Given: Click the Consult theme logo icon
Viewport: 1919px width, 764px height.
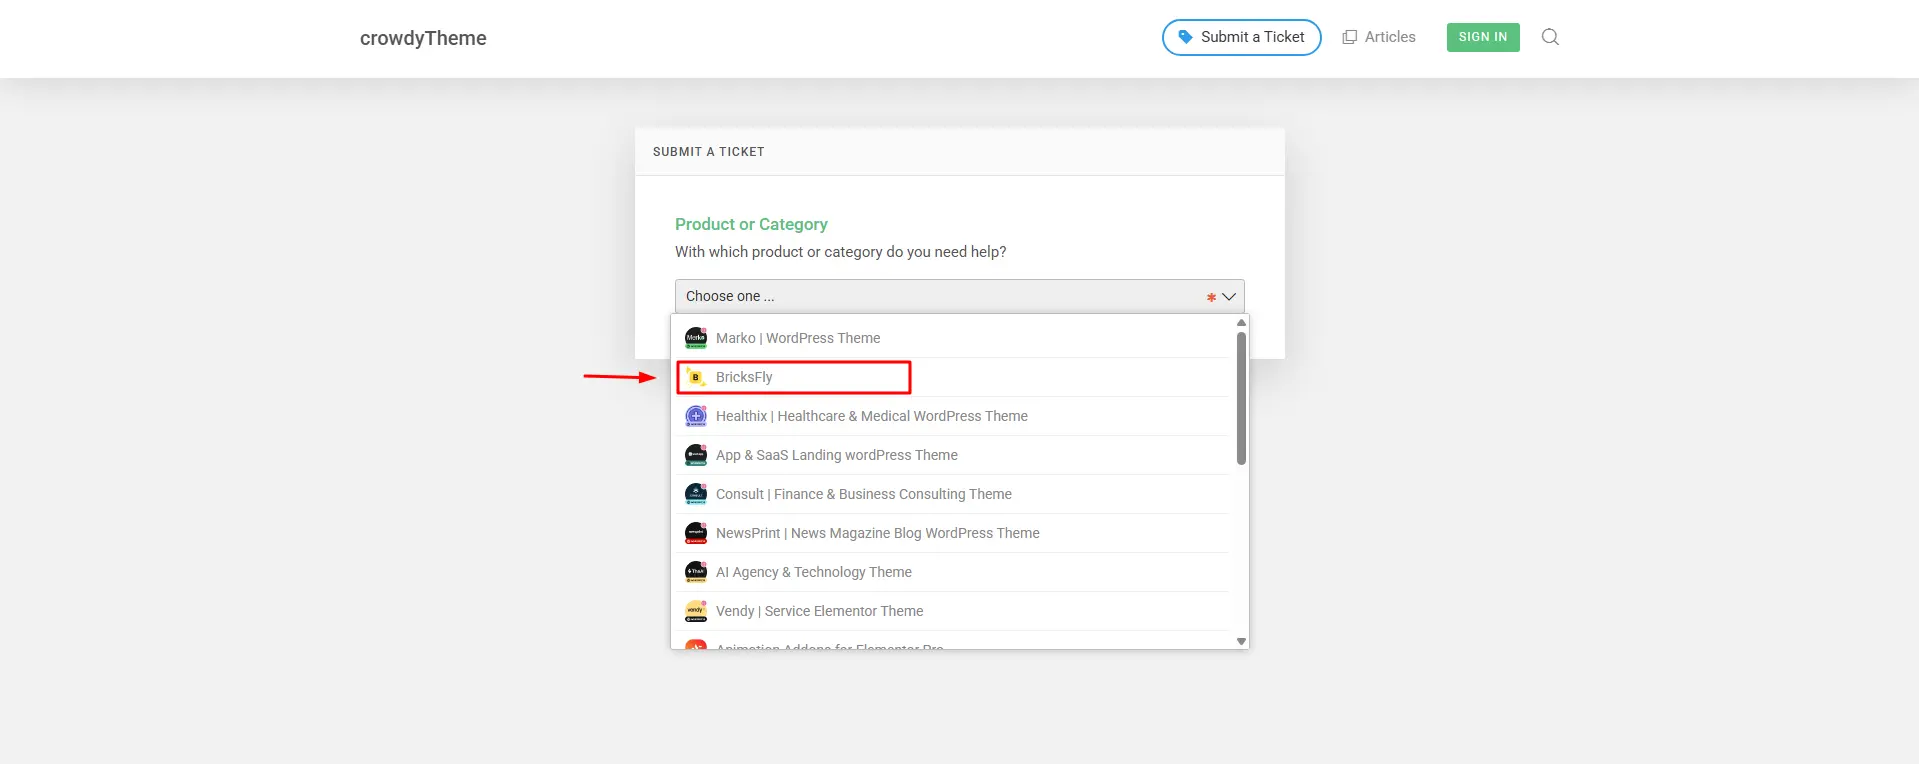Looking at the screenshot, I should pos(696,494).
